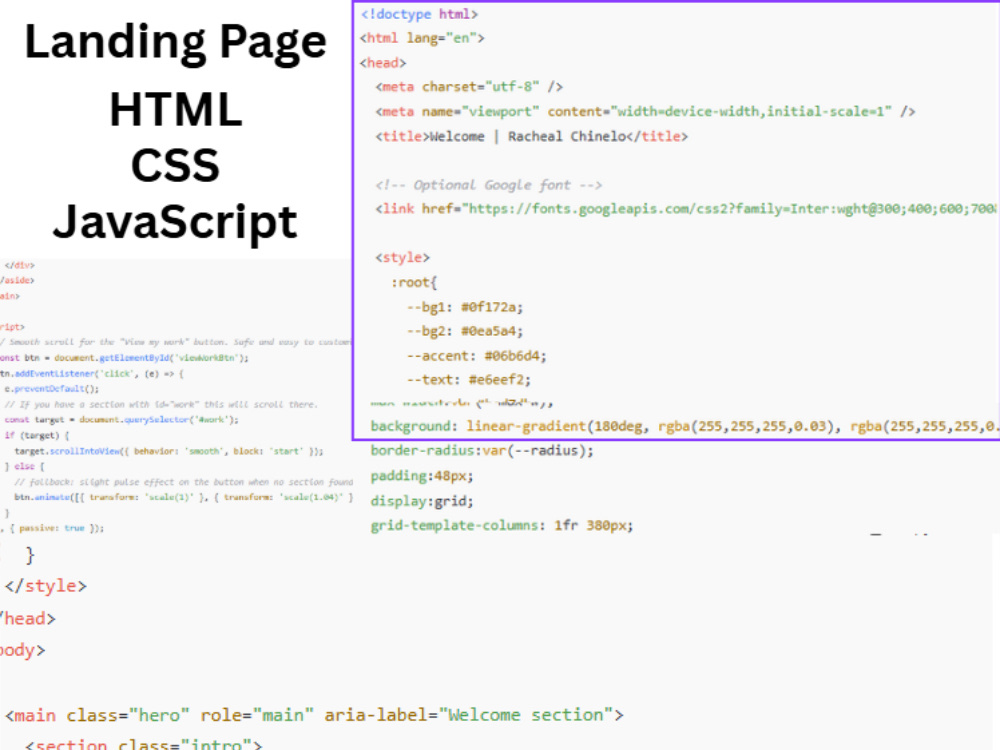Screen dimensions: 1000x750
Task: Select the "background: linear-gradient(180deg" line
Action: [683, 426]
